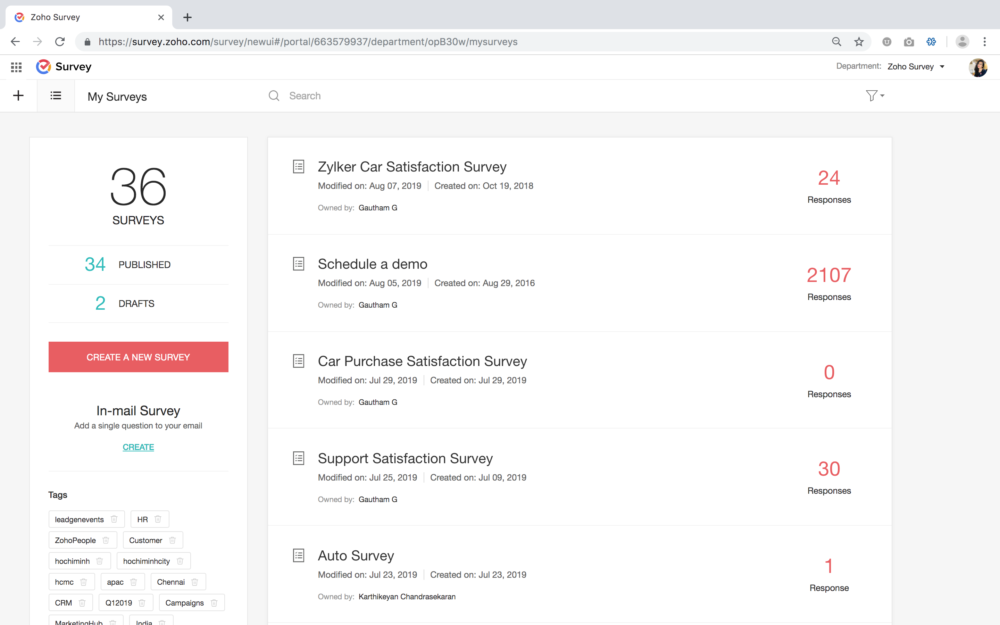This screenshot has width=1000, height=625.
Task: Delete the Chennai tag
Action: [196, 581]
